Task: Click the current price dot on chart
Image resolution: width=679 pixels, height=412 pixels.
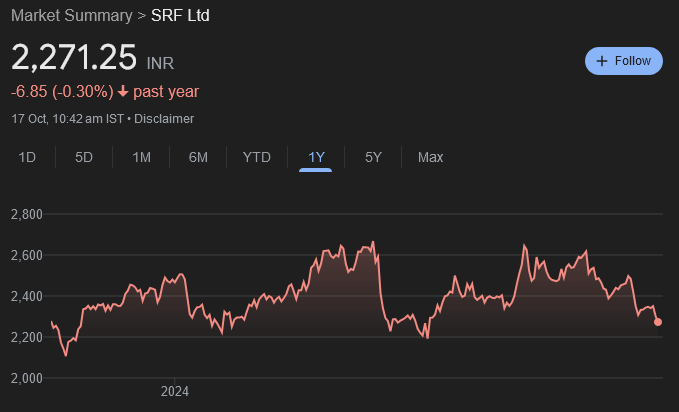Action: pos(658,322)
